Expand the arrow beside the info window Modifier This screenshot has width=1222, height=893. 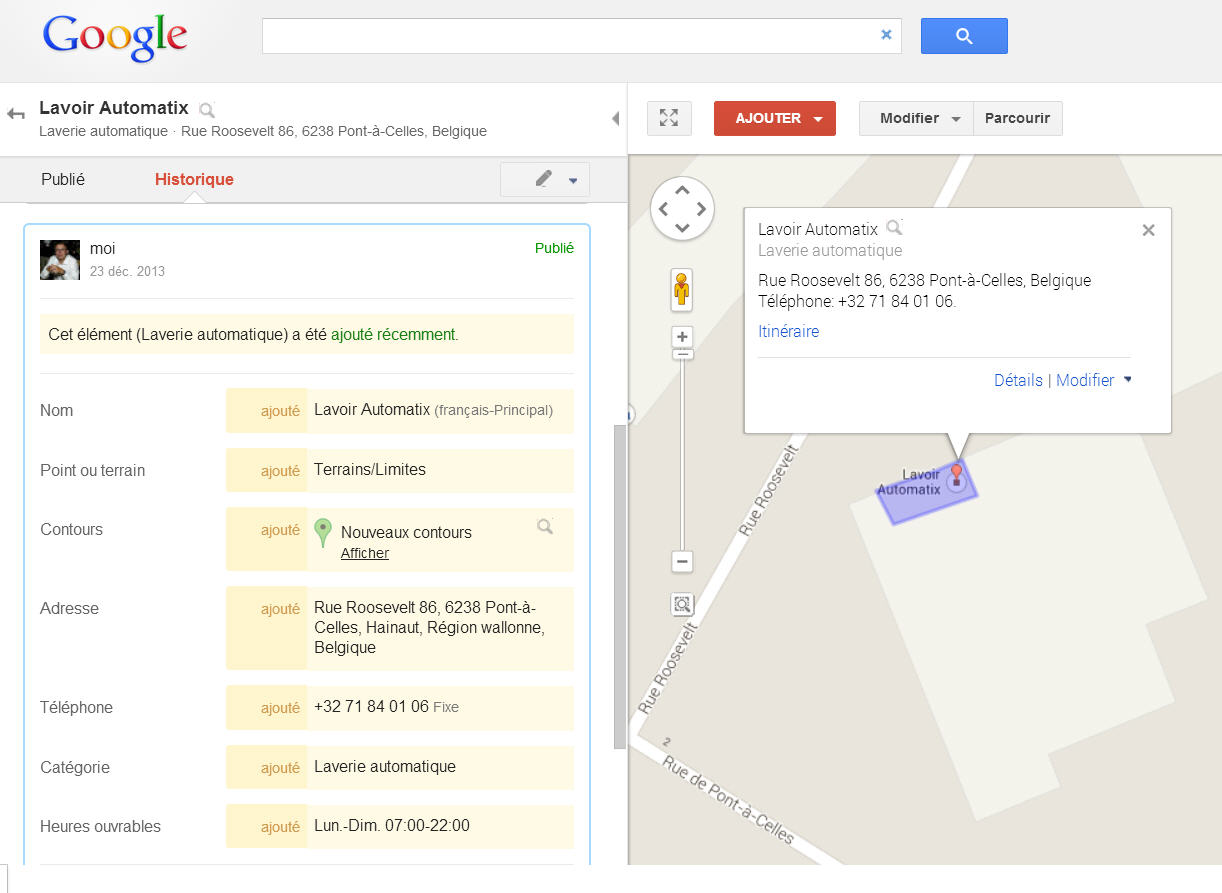[1128, 379]
